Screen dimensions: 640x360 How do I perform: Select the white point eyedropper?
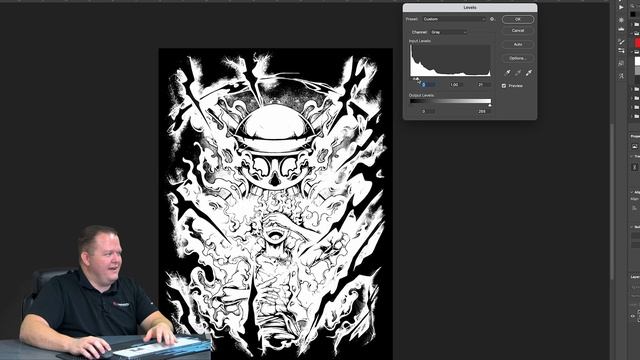click(529, 72)
